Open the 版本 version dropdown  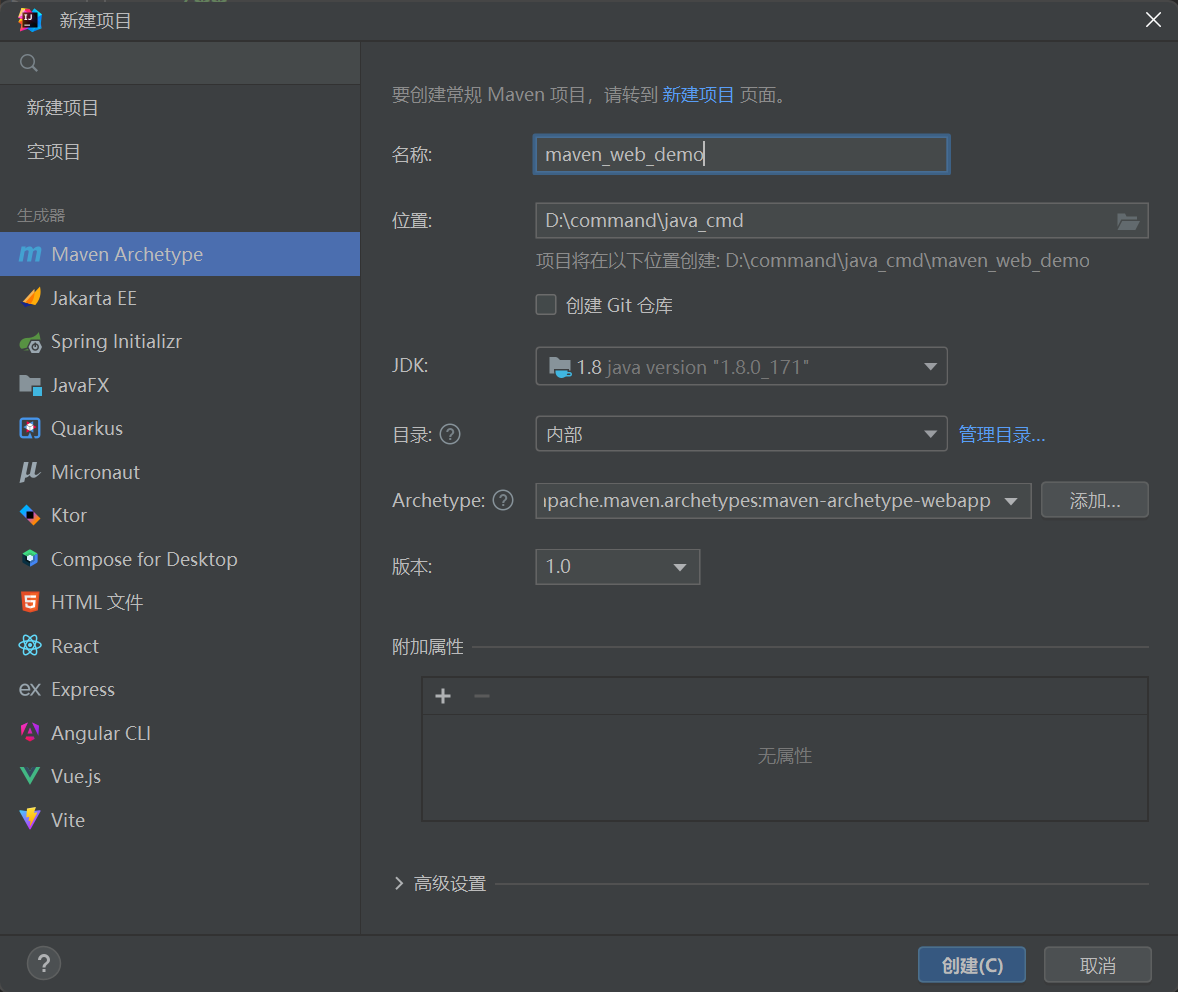tap(617, 567)
